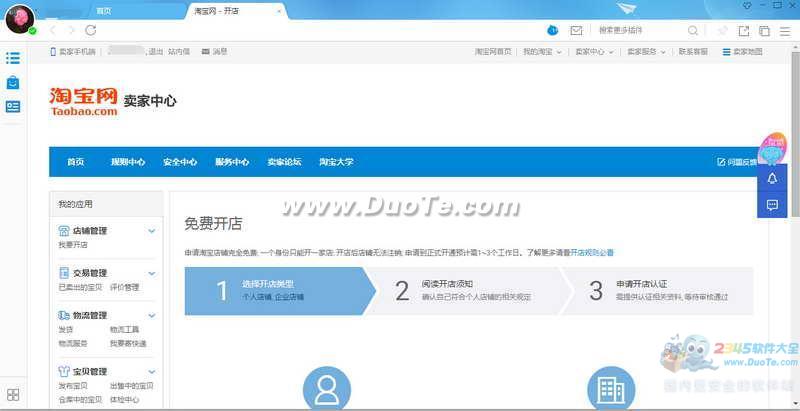
Task: Click the paper plane icon in title bar
Action: (x=626, y=9)
